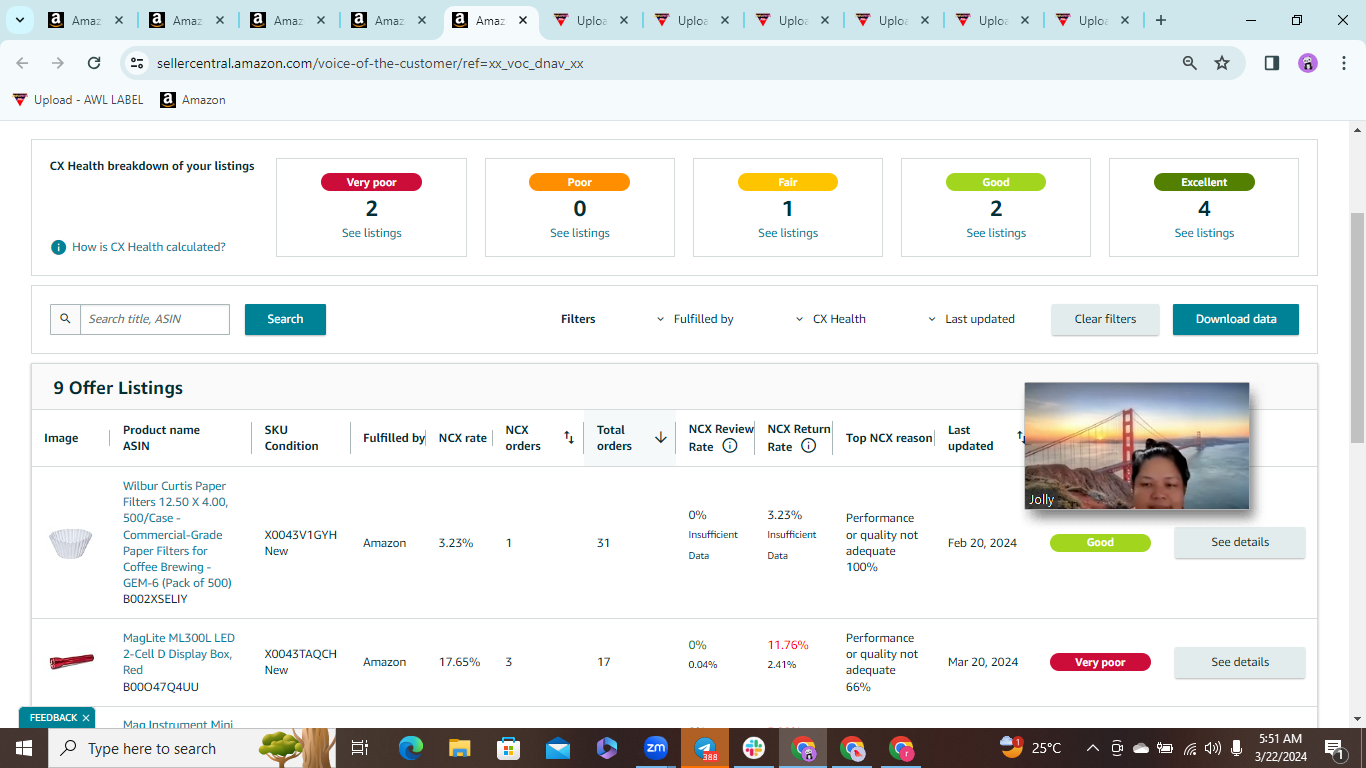The height and width of the screenshot is (768, 1366).
Task: Open the Chrome profile avatar
Action: [1308, 63]
